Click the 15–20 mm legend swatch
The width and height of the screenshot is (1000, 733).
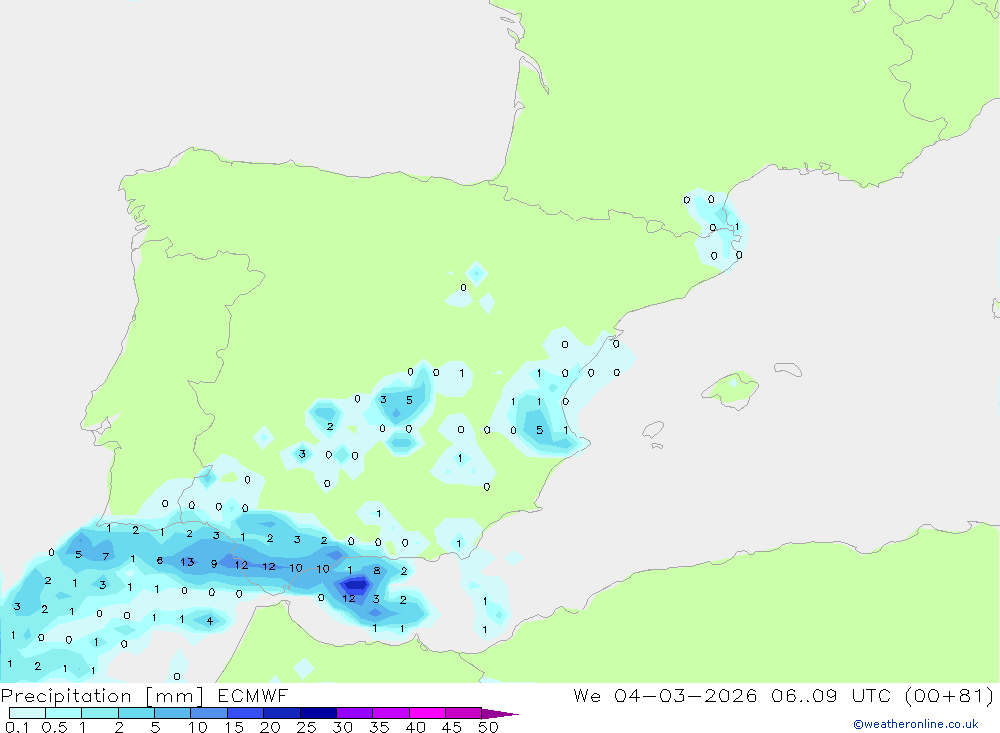click(x=245, y=713)
